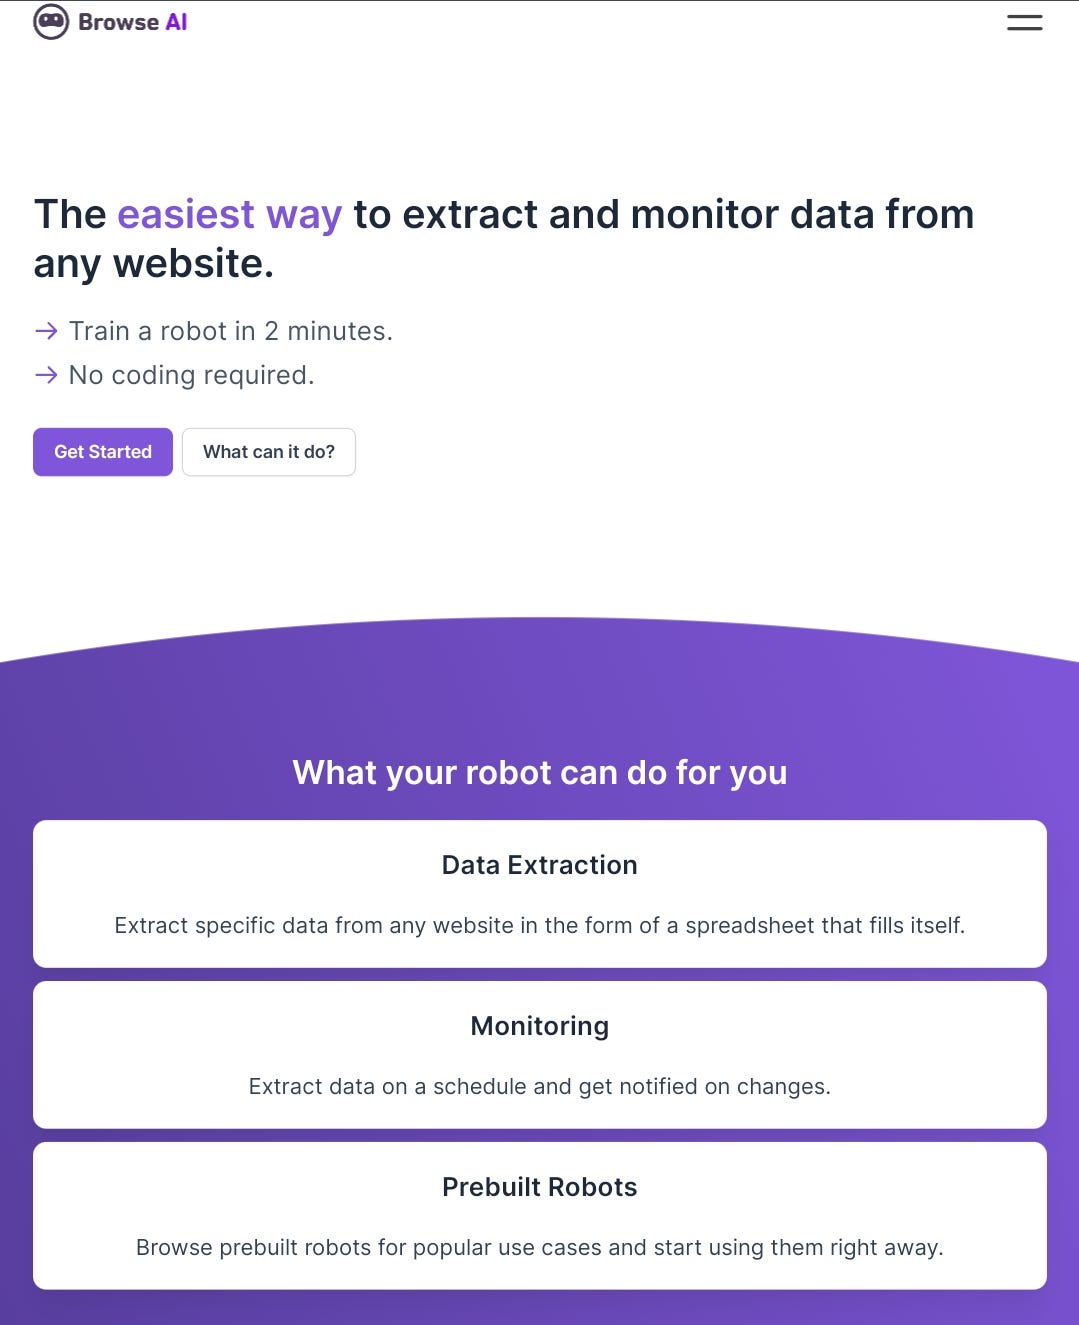Click the arrow icon beside 'No coding required'
The height and width of the screenshot is (1325, 1079).
pos(46,374)
